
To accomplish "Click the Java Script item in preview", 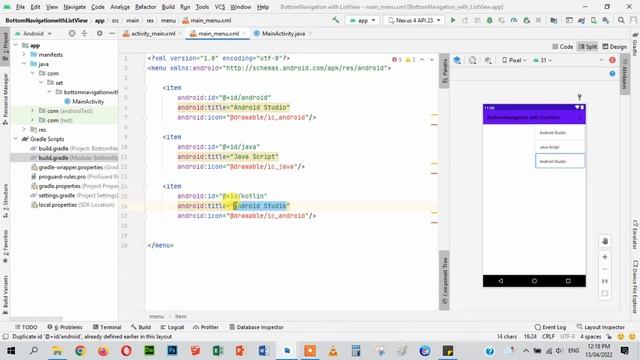I will pos(560,147).
